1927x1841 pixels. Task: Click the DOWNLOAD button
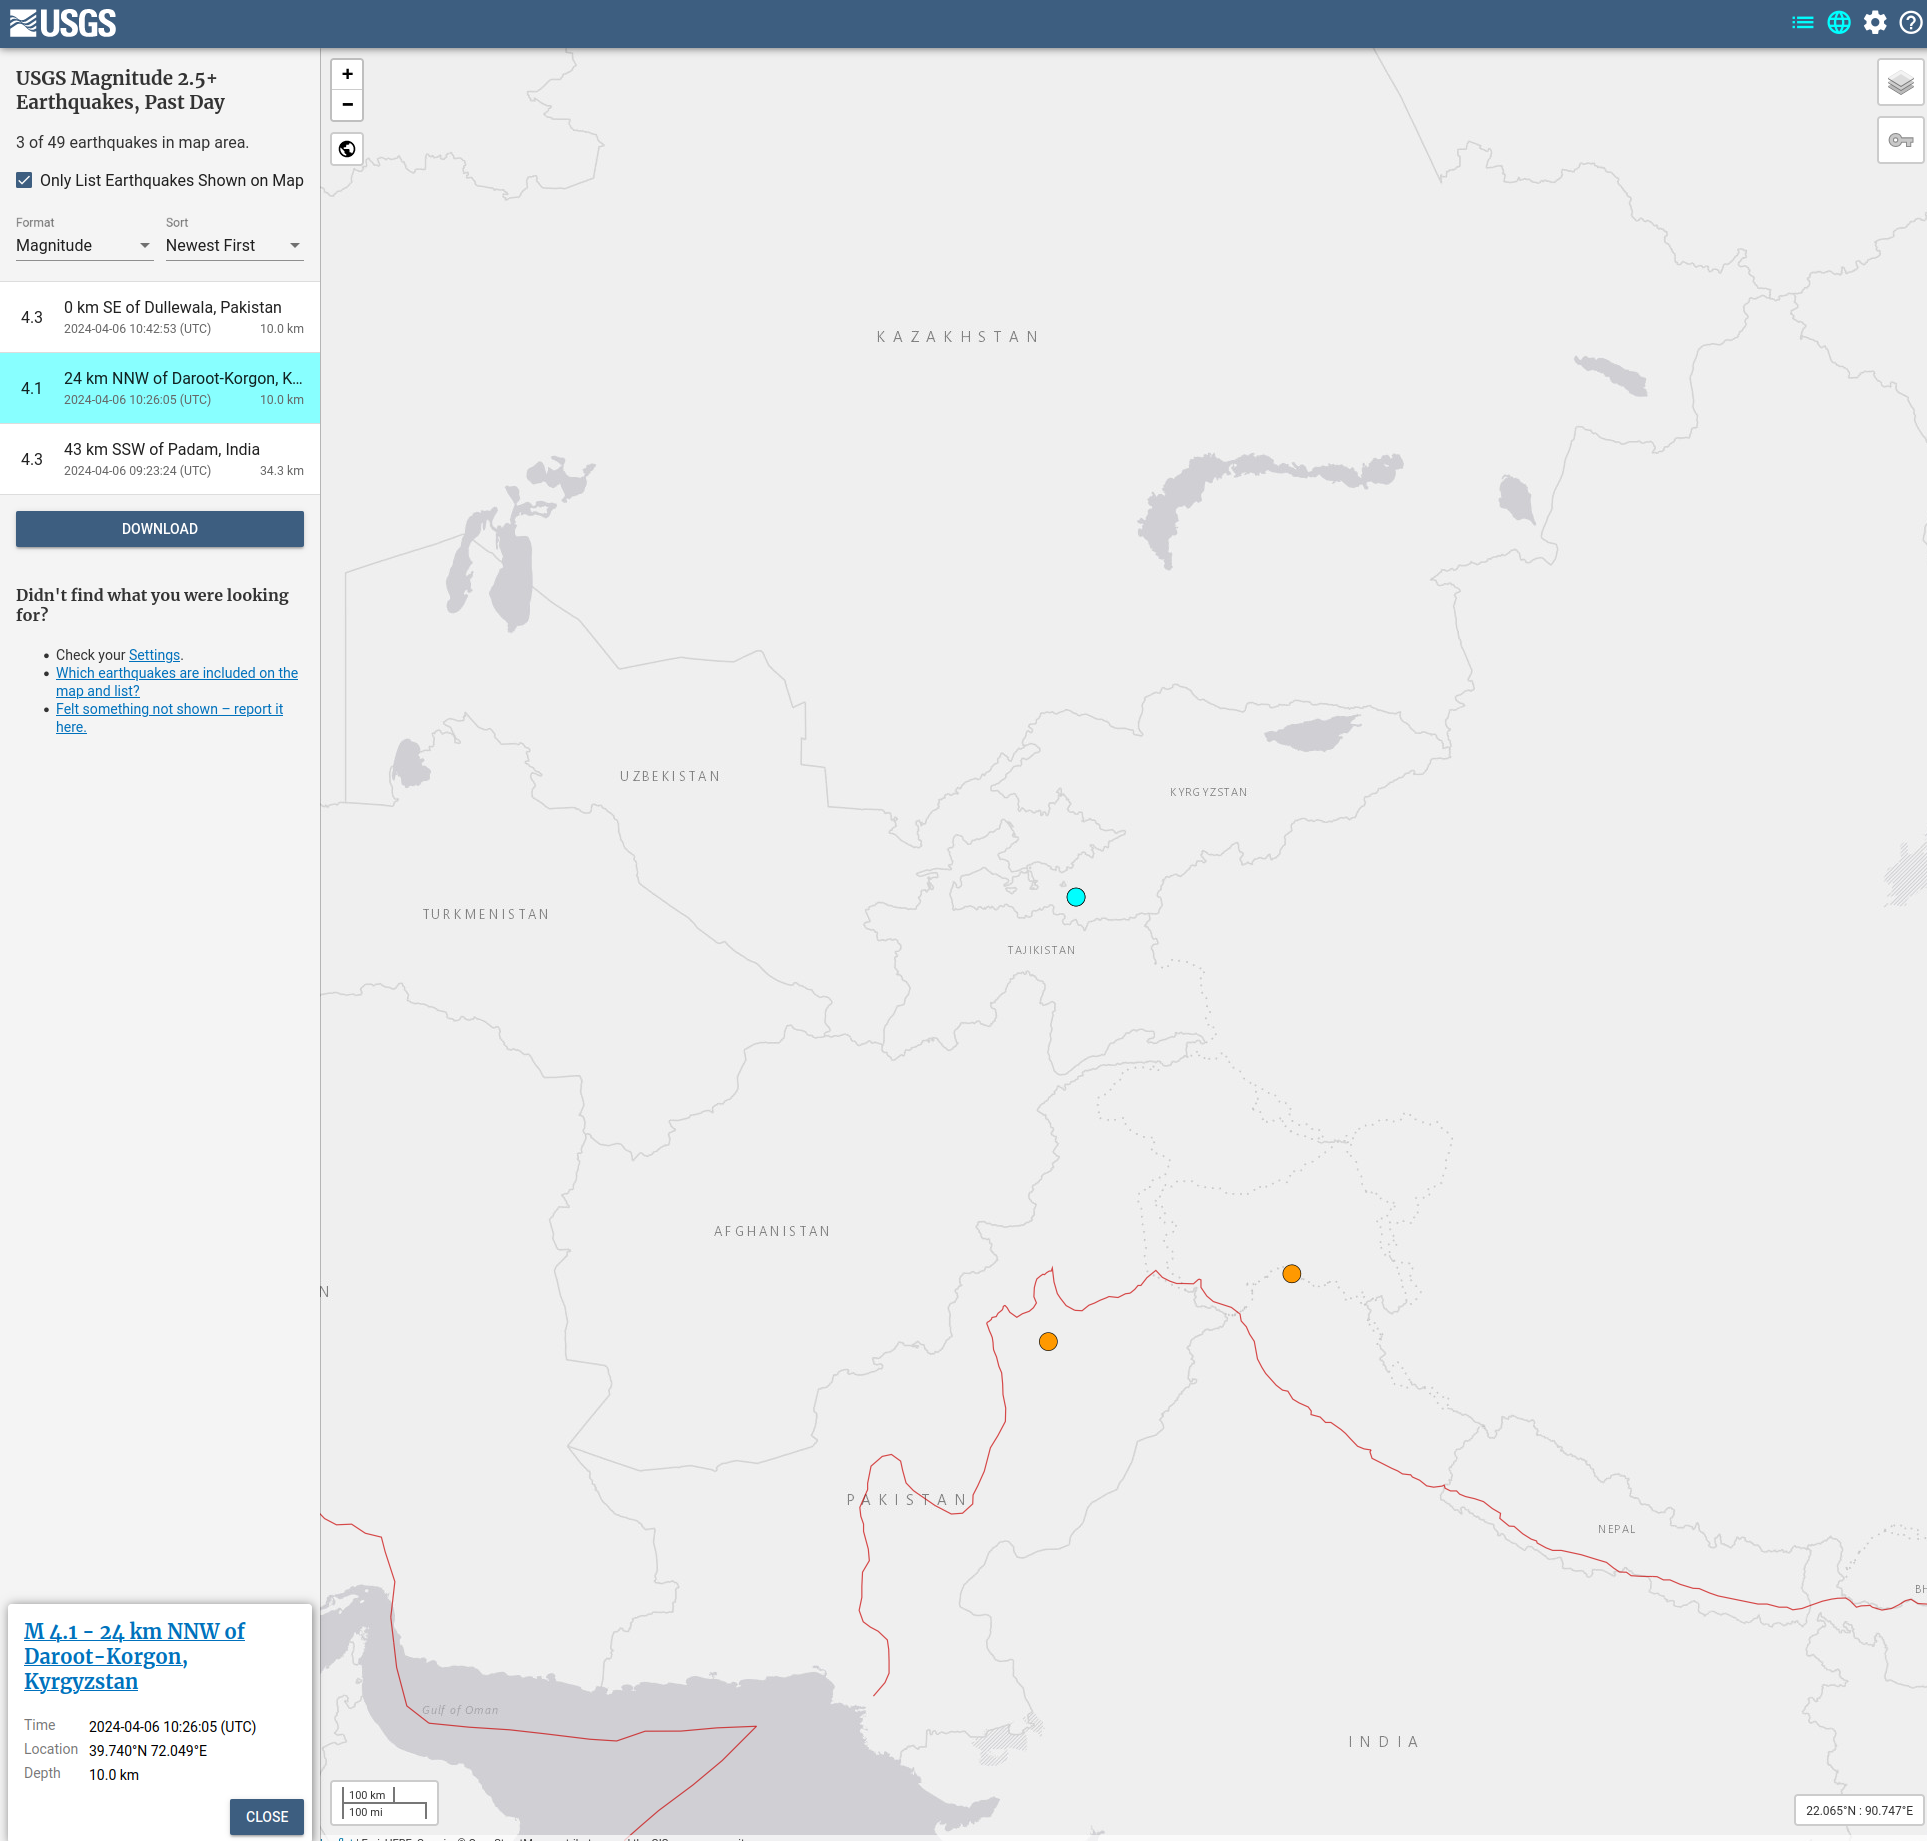point(160,529)
